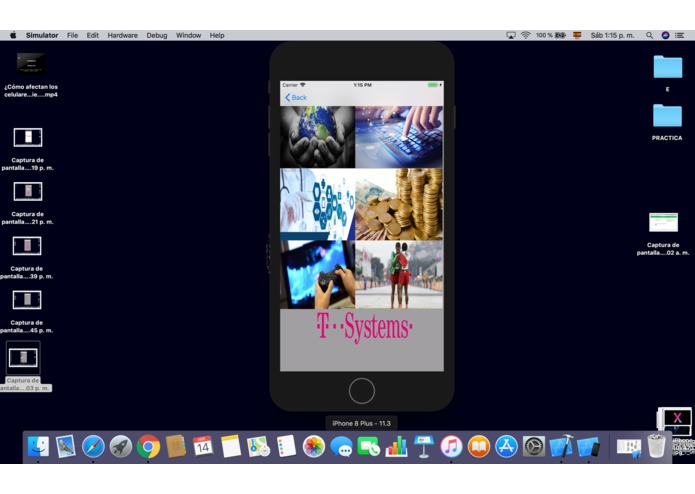Launch FaceTime from the Dock
Viewport: 695px width, 494px height.
pyautogui.click(x=369, y=447)
